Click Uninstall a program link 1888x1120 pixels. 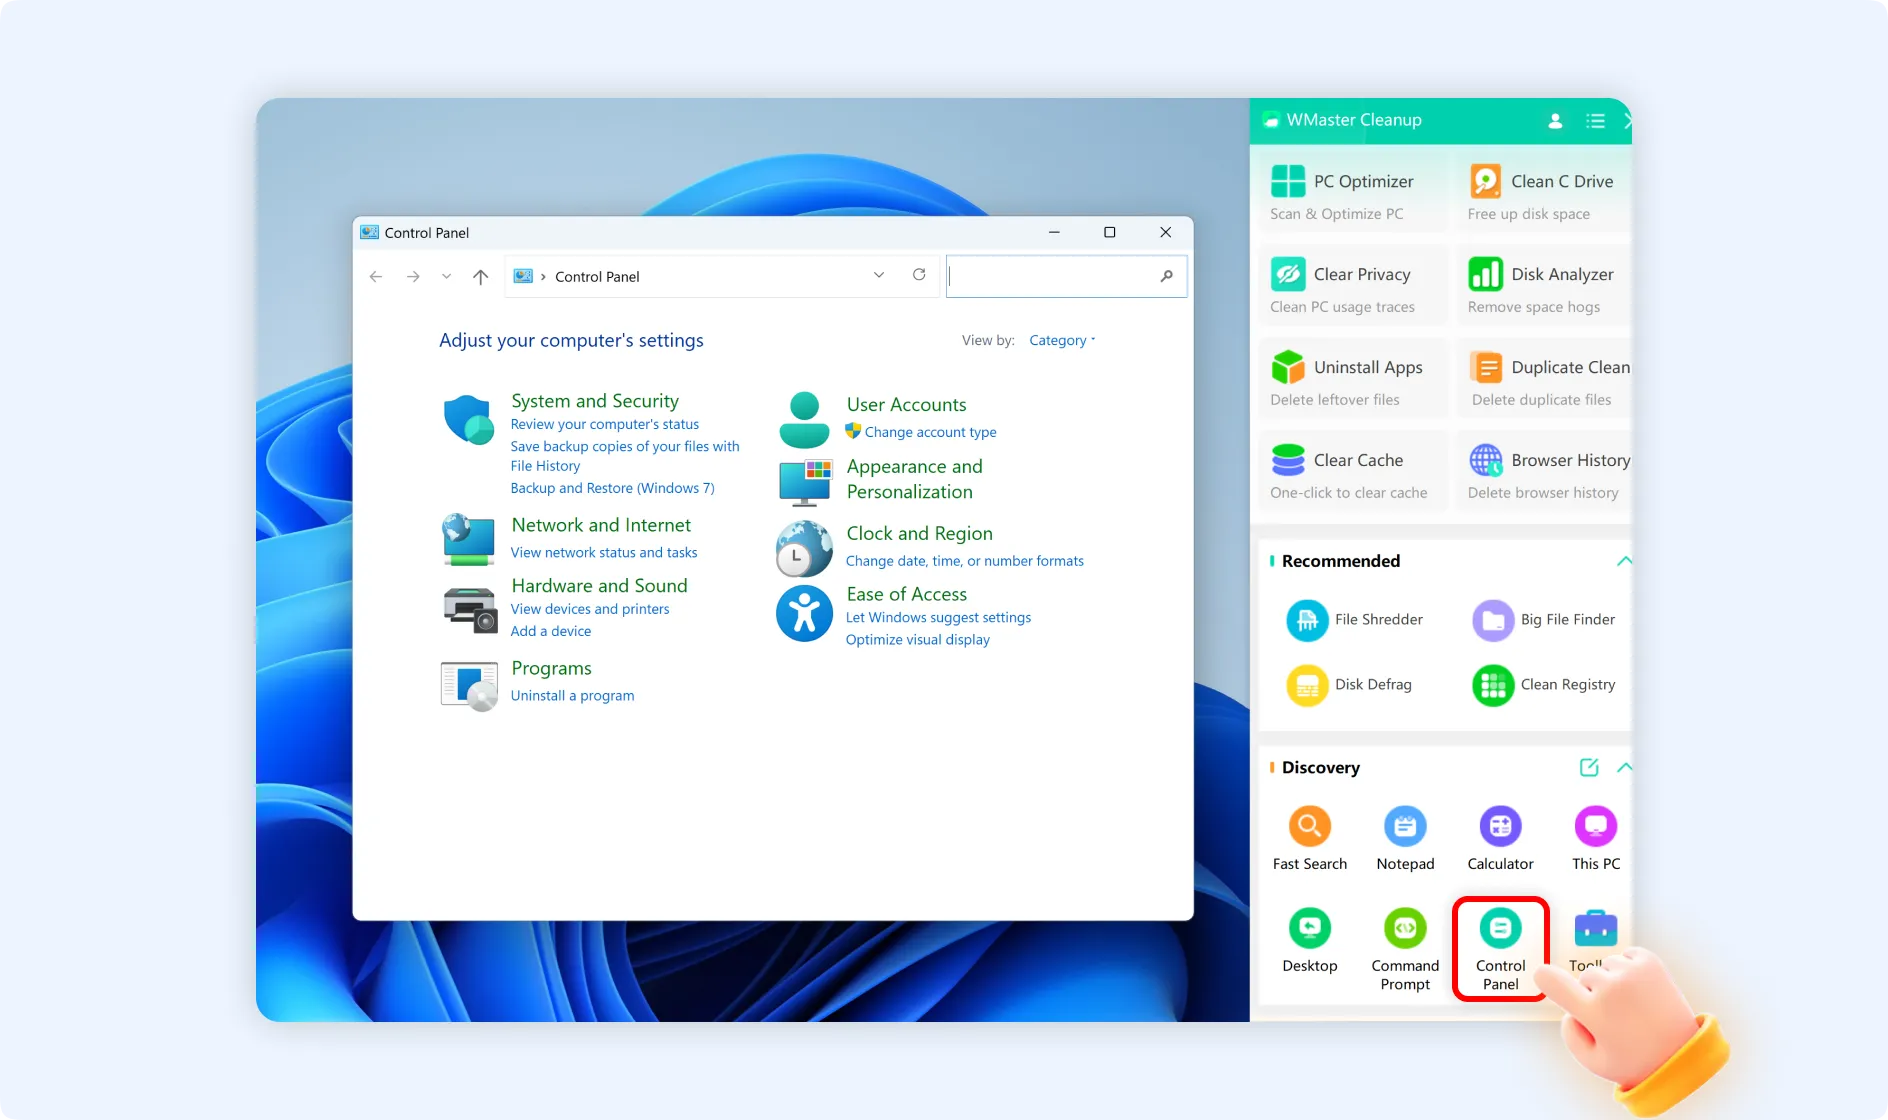pyautogui.click(x=572, y=695)
